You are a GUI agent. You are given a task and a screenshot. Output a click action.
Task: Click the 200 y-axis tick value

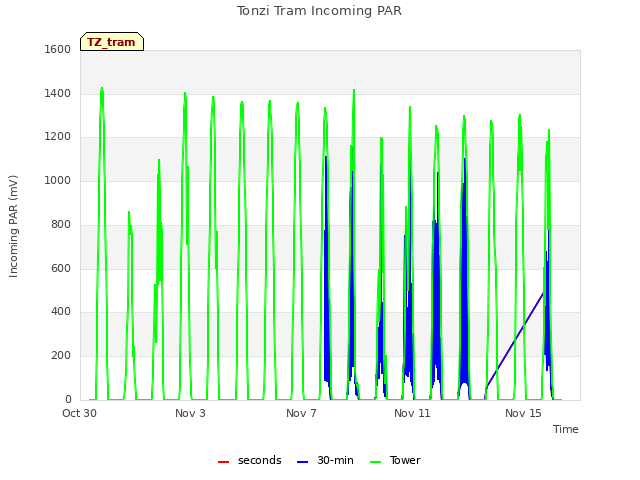tap(61, 356)
